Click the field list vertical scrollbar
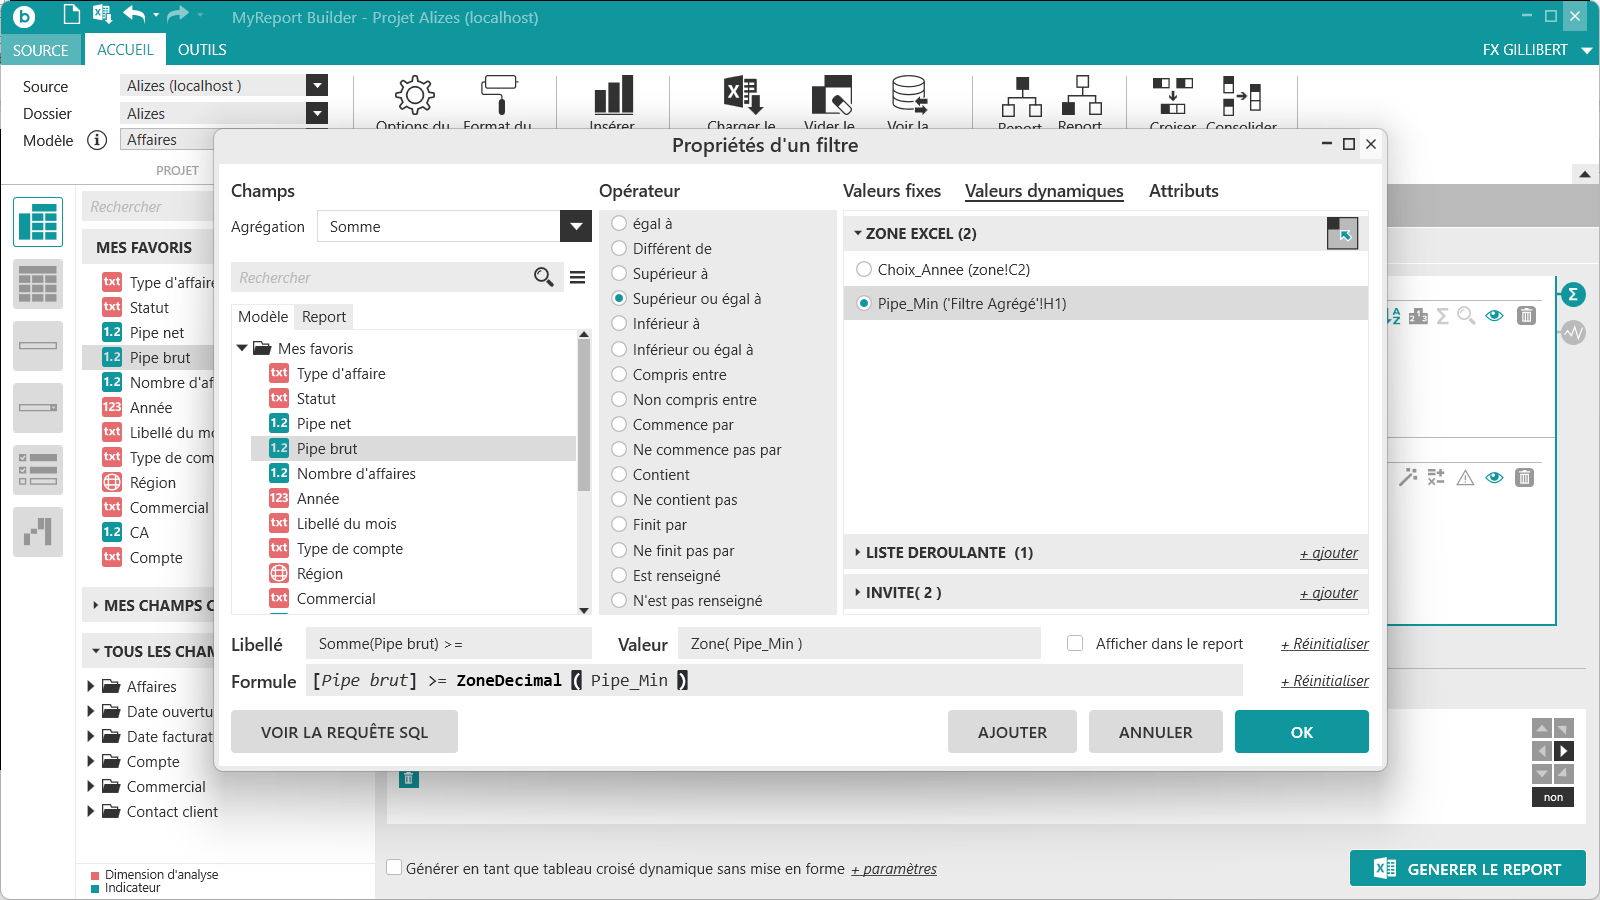The width and height of the screenshot is (1600, 900). click(584, 420)
